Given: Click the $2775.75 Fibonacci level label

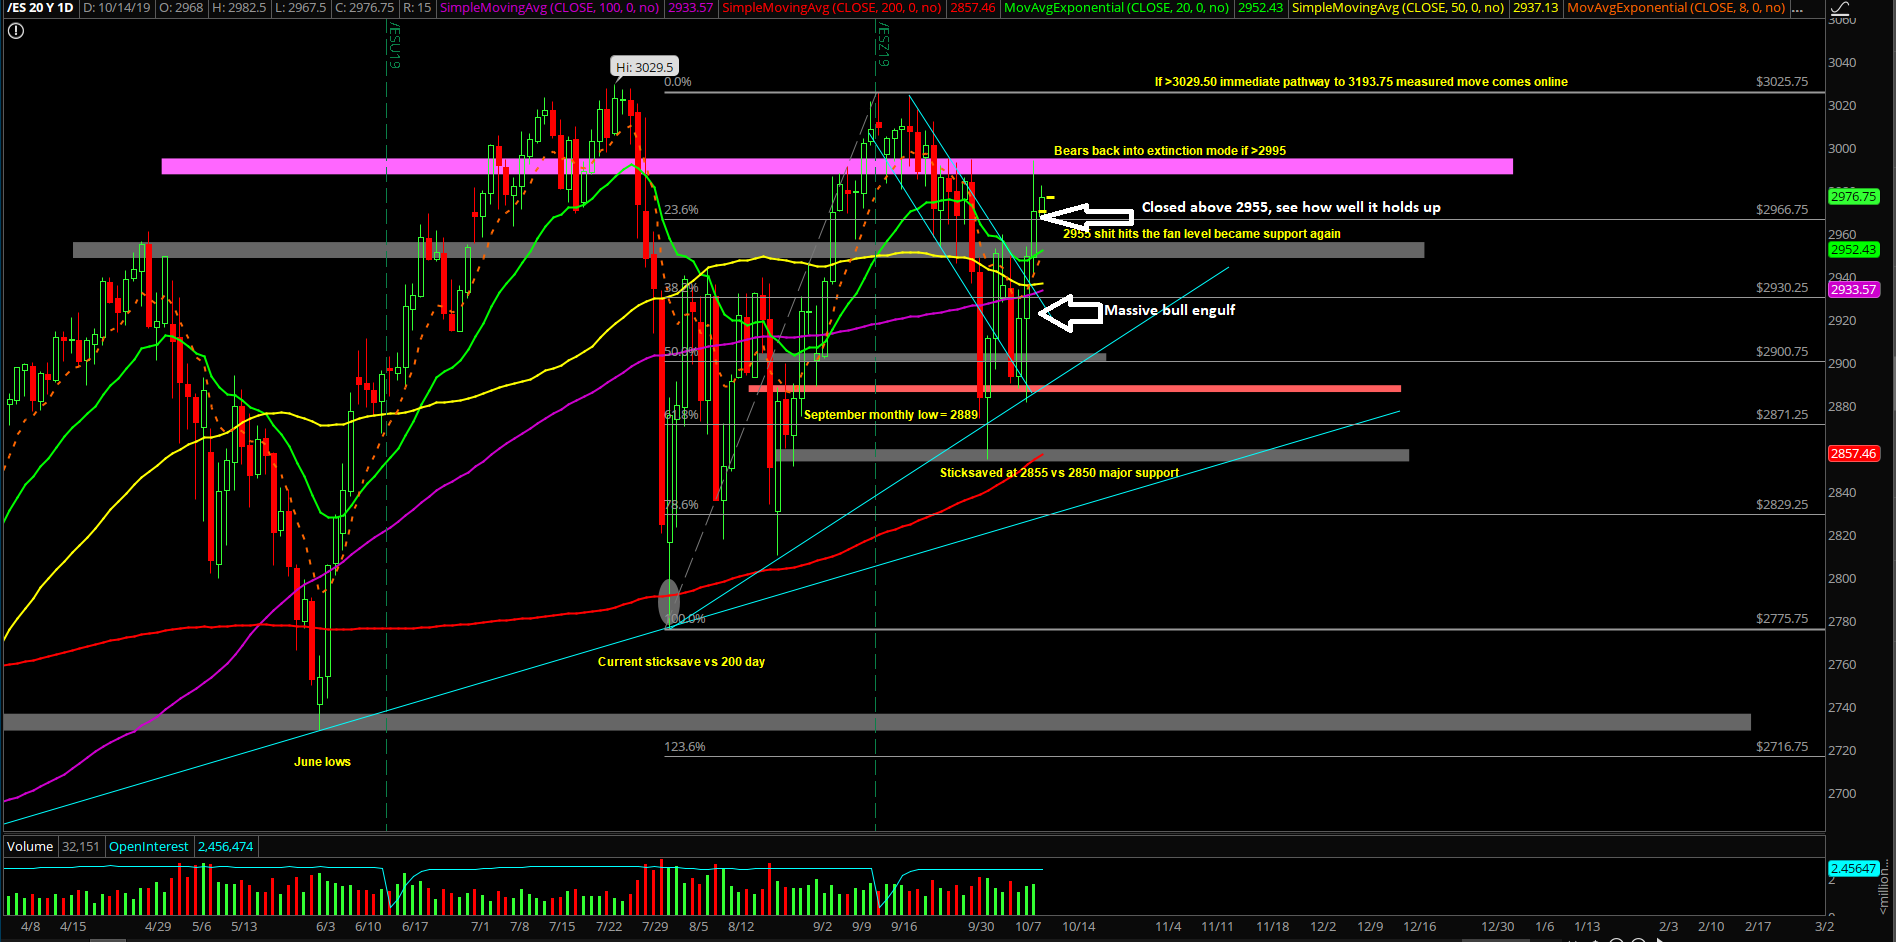Looking at the screenshot, I should [1782, 619].
